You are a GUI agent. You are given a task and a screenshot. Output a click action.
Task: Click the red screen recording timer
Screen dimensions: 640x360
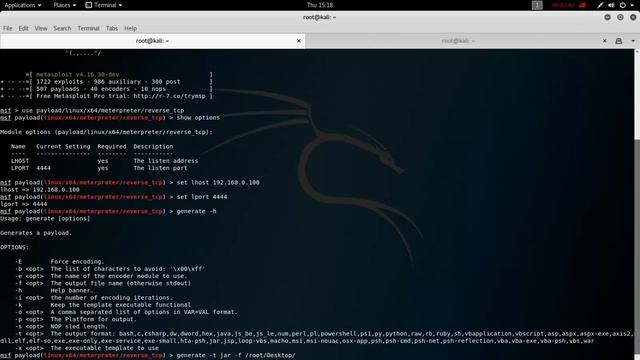563,5
